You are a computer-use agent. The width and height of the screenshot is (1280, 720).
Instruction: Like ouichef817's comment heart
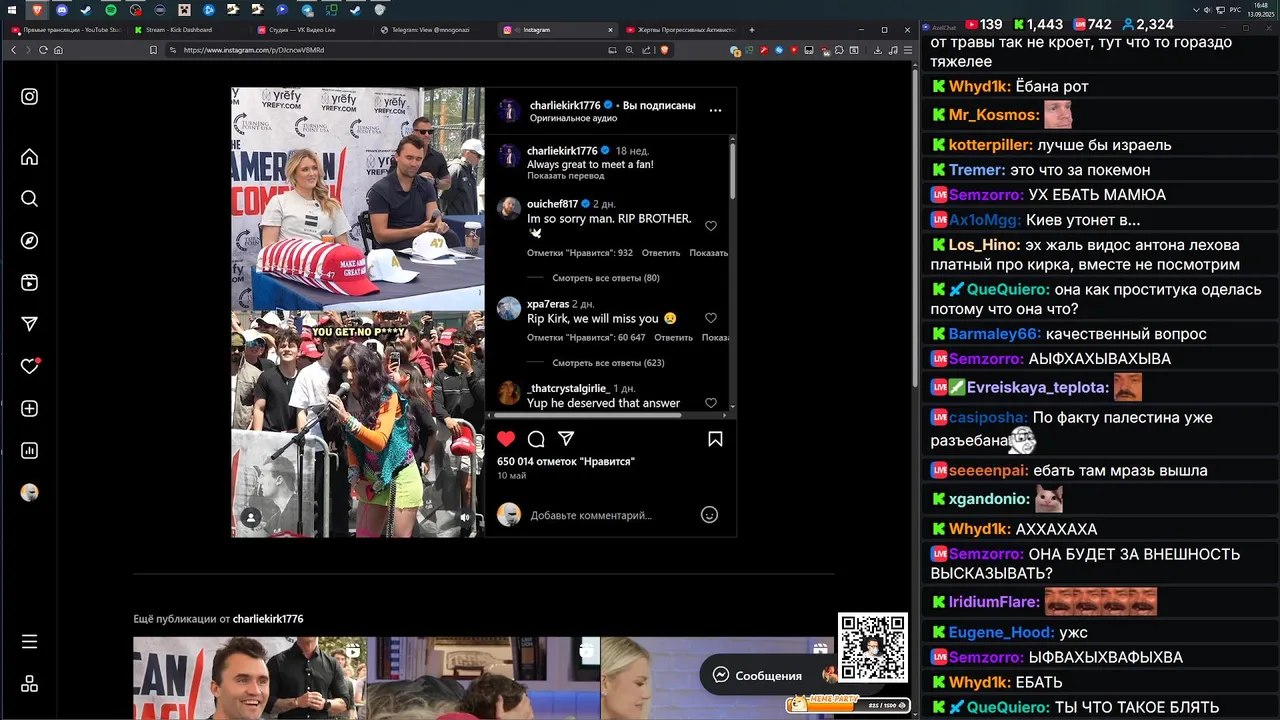tap(711, 226)
